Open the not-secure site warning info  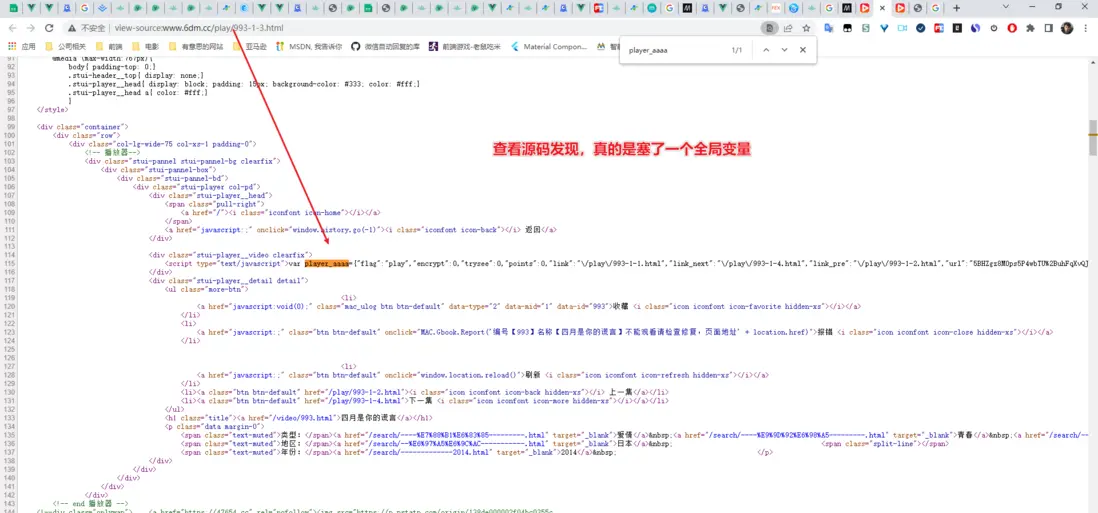[86, 29]
